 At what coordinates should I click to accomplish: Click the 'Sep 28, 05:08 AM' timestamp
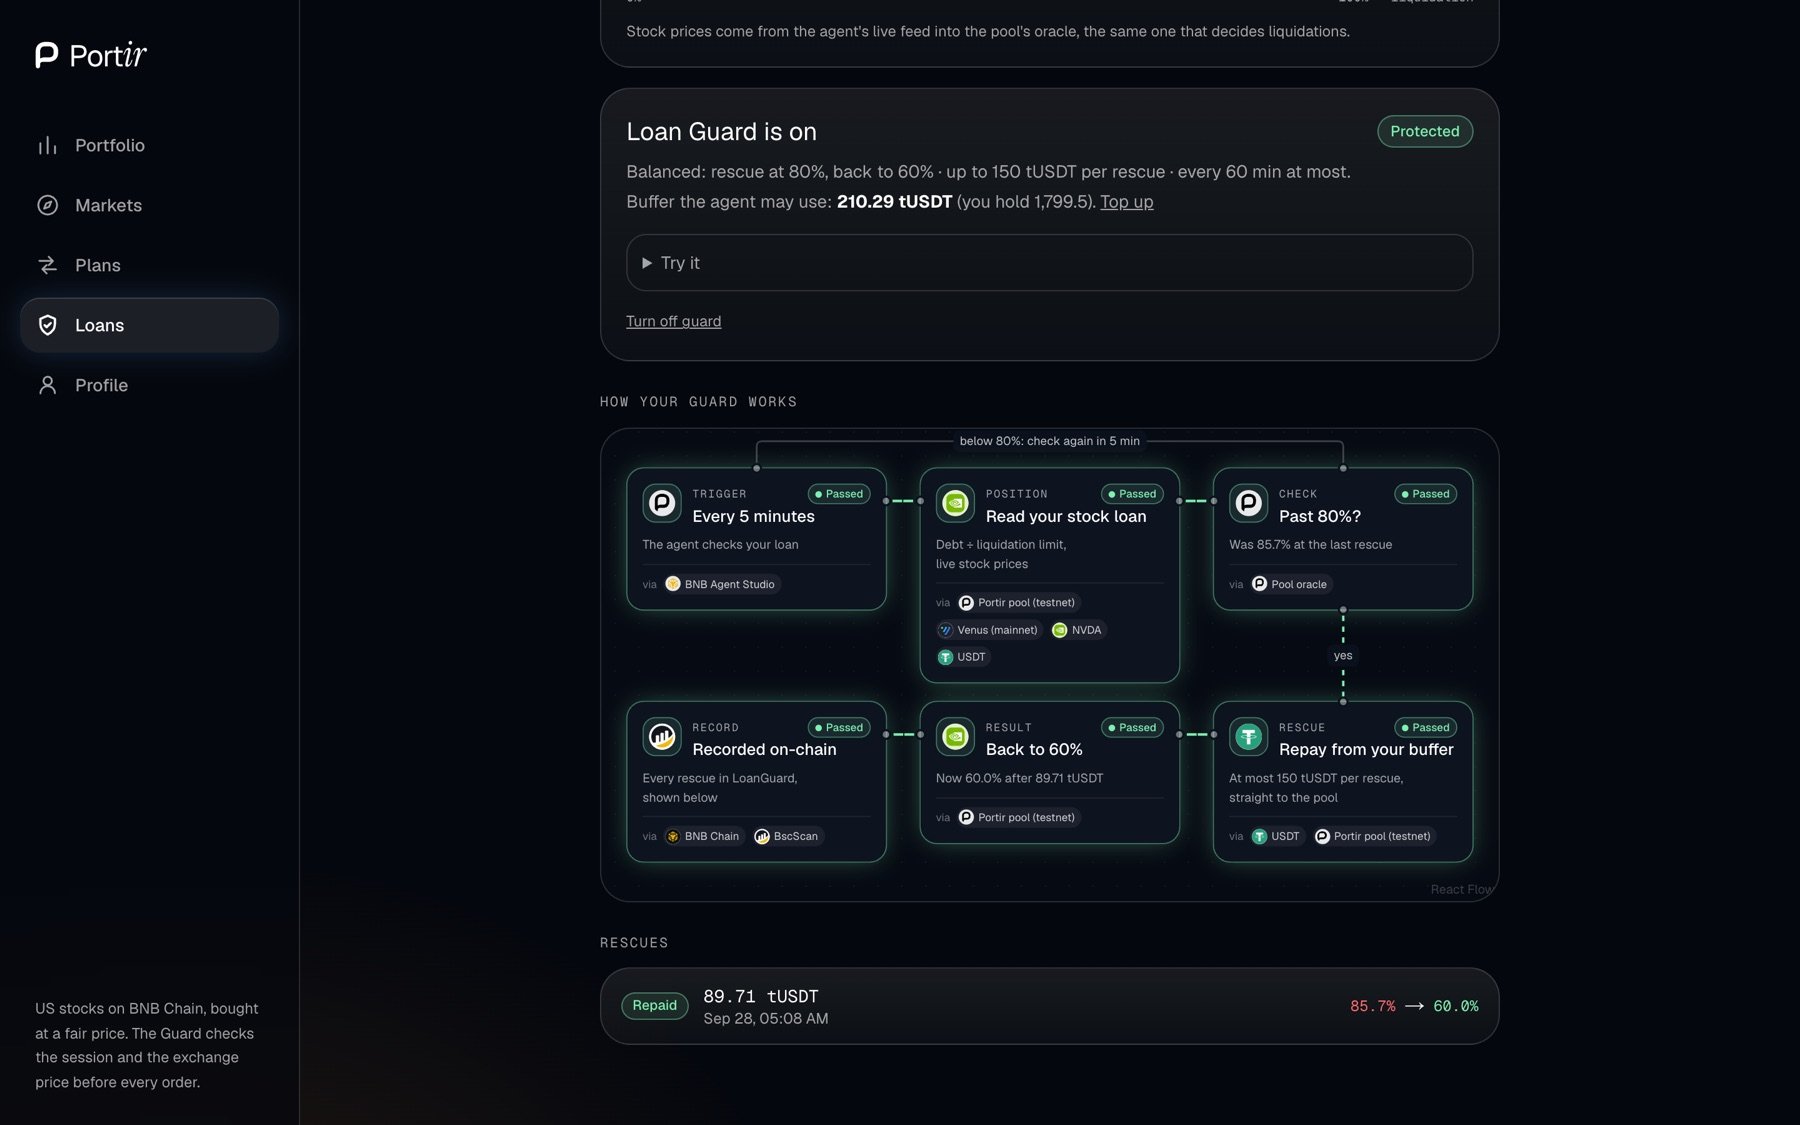click(765, 1019)
